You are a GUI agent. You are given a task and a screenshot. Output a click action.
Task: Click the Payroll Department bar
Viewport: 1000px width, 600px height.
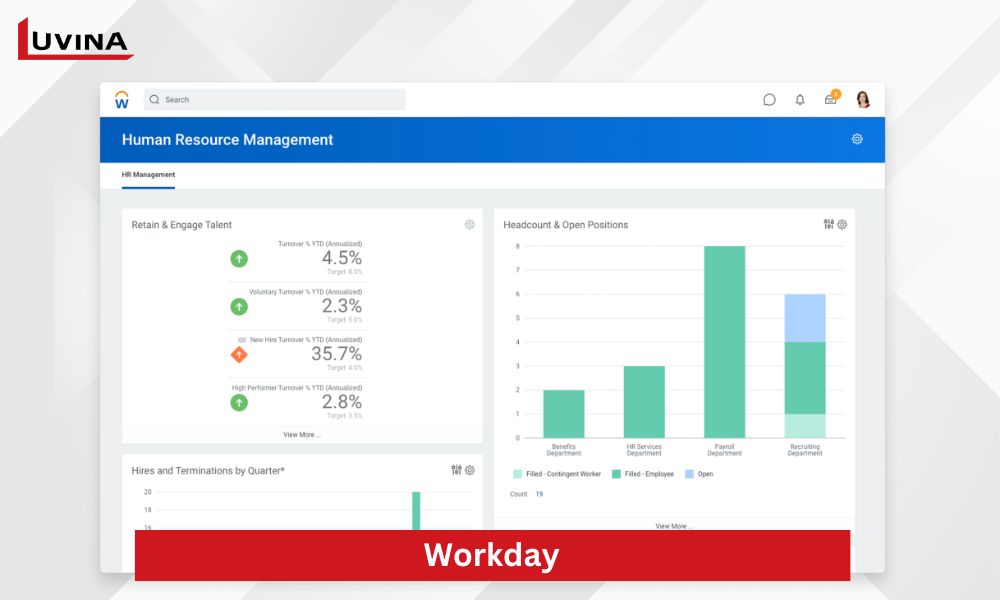[724, 342]
